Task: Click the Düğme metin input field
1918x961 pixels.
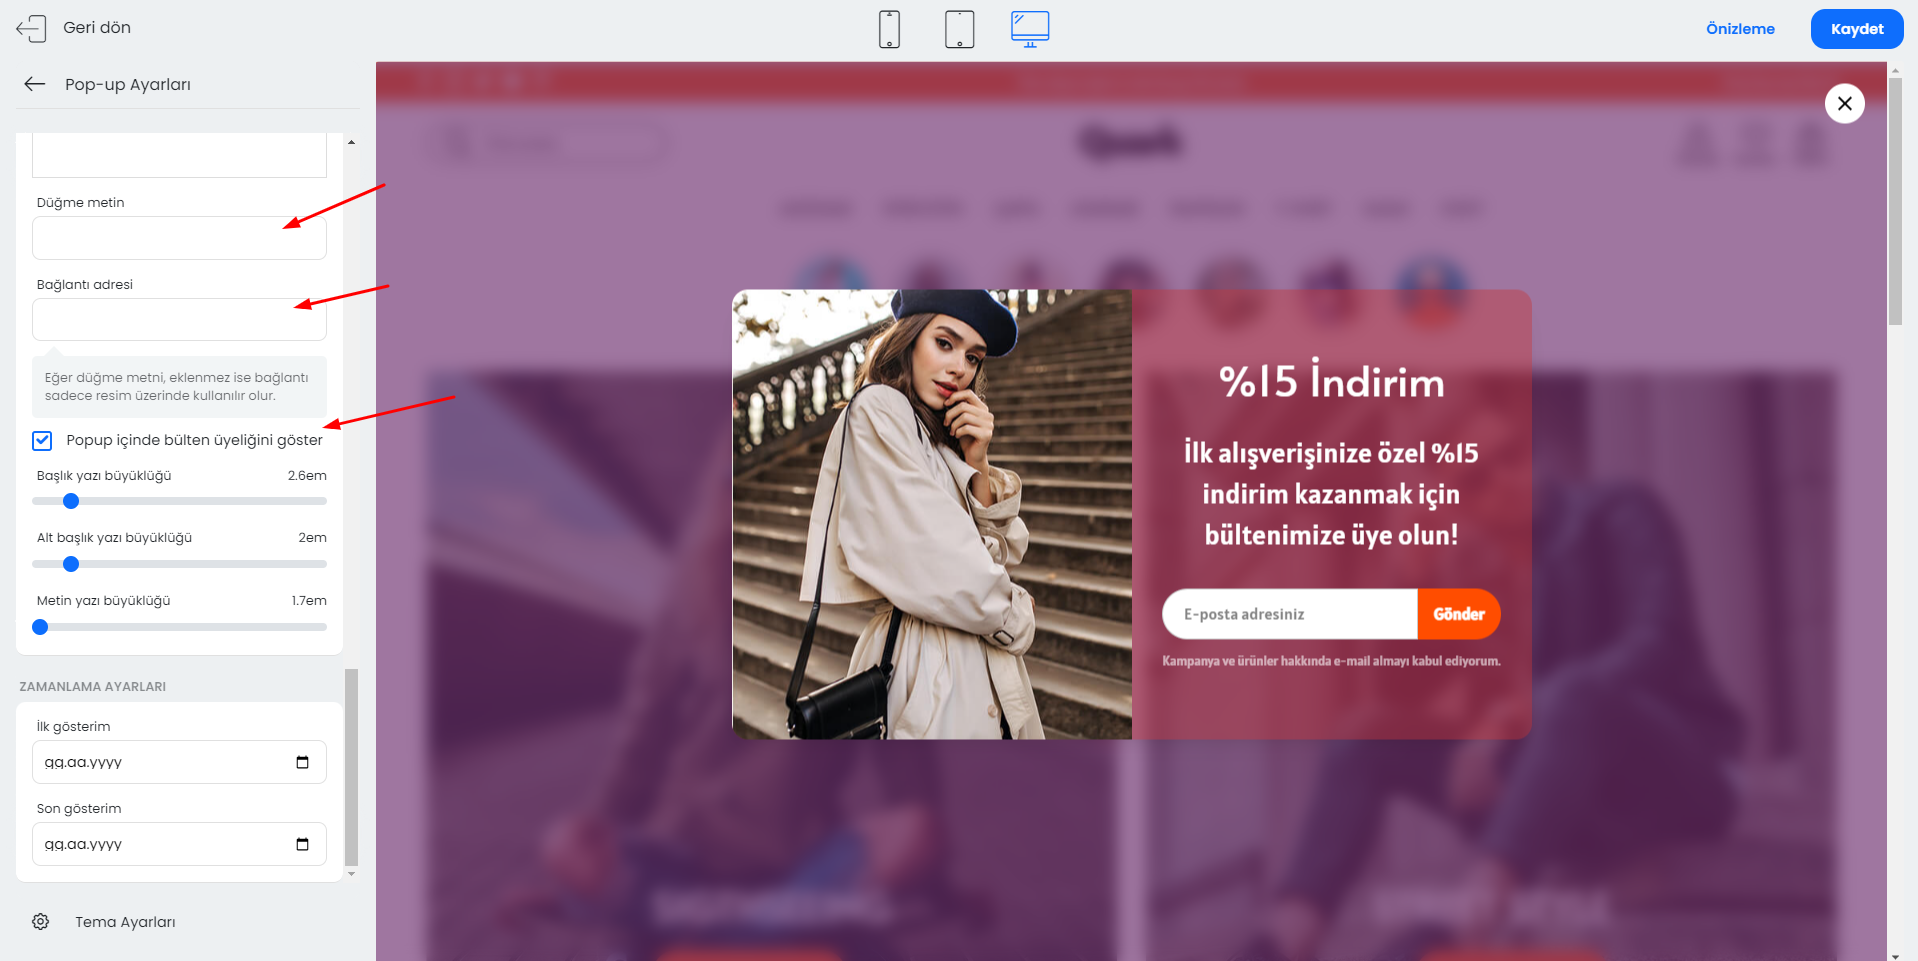Action: tap(179, 238)
